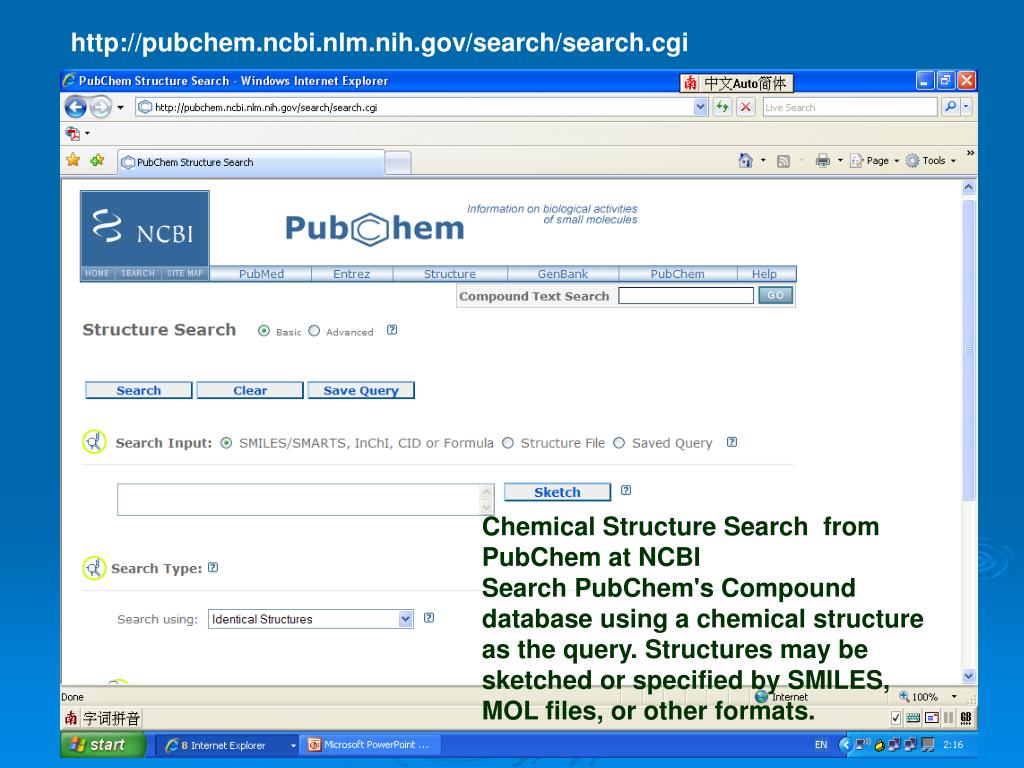The image size is (1024, 768).
Task: Click the page scrollbar up arrow
Action: (968, 188)
